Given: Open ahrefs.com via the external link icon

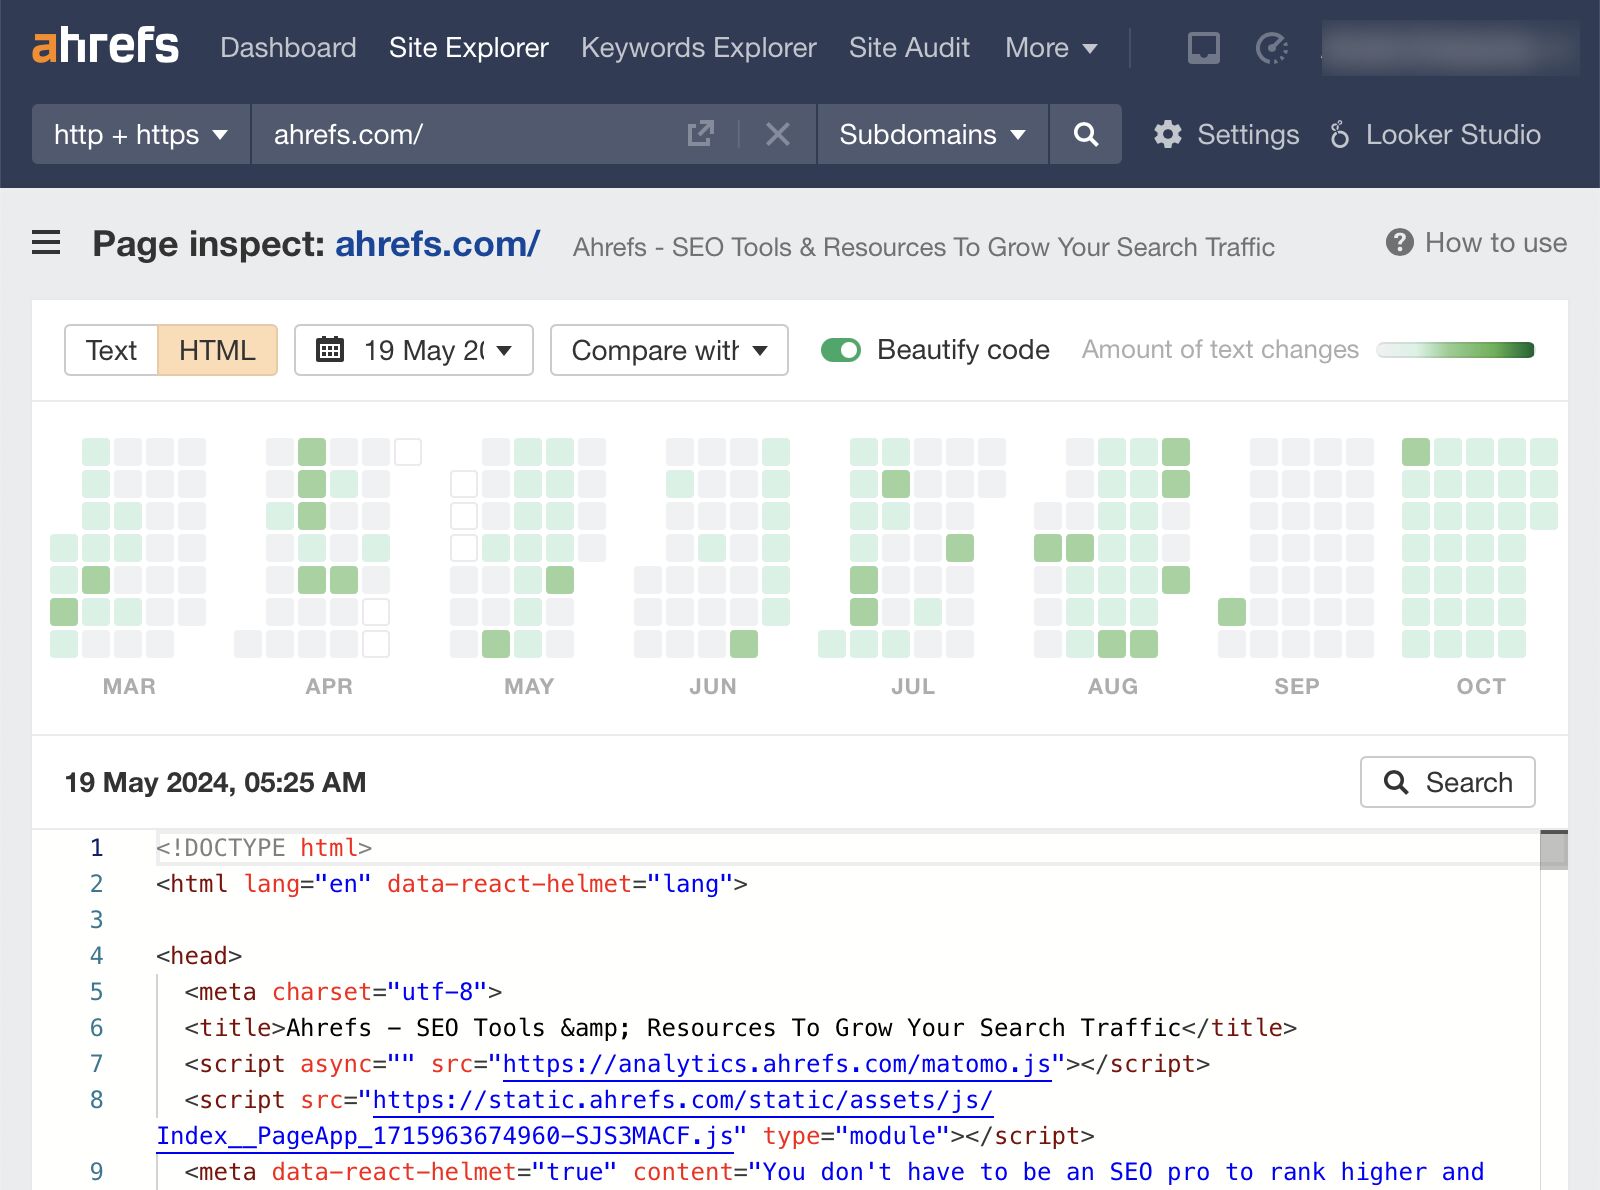Looking at the screenshot, I should [x=702, y=132].
